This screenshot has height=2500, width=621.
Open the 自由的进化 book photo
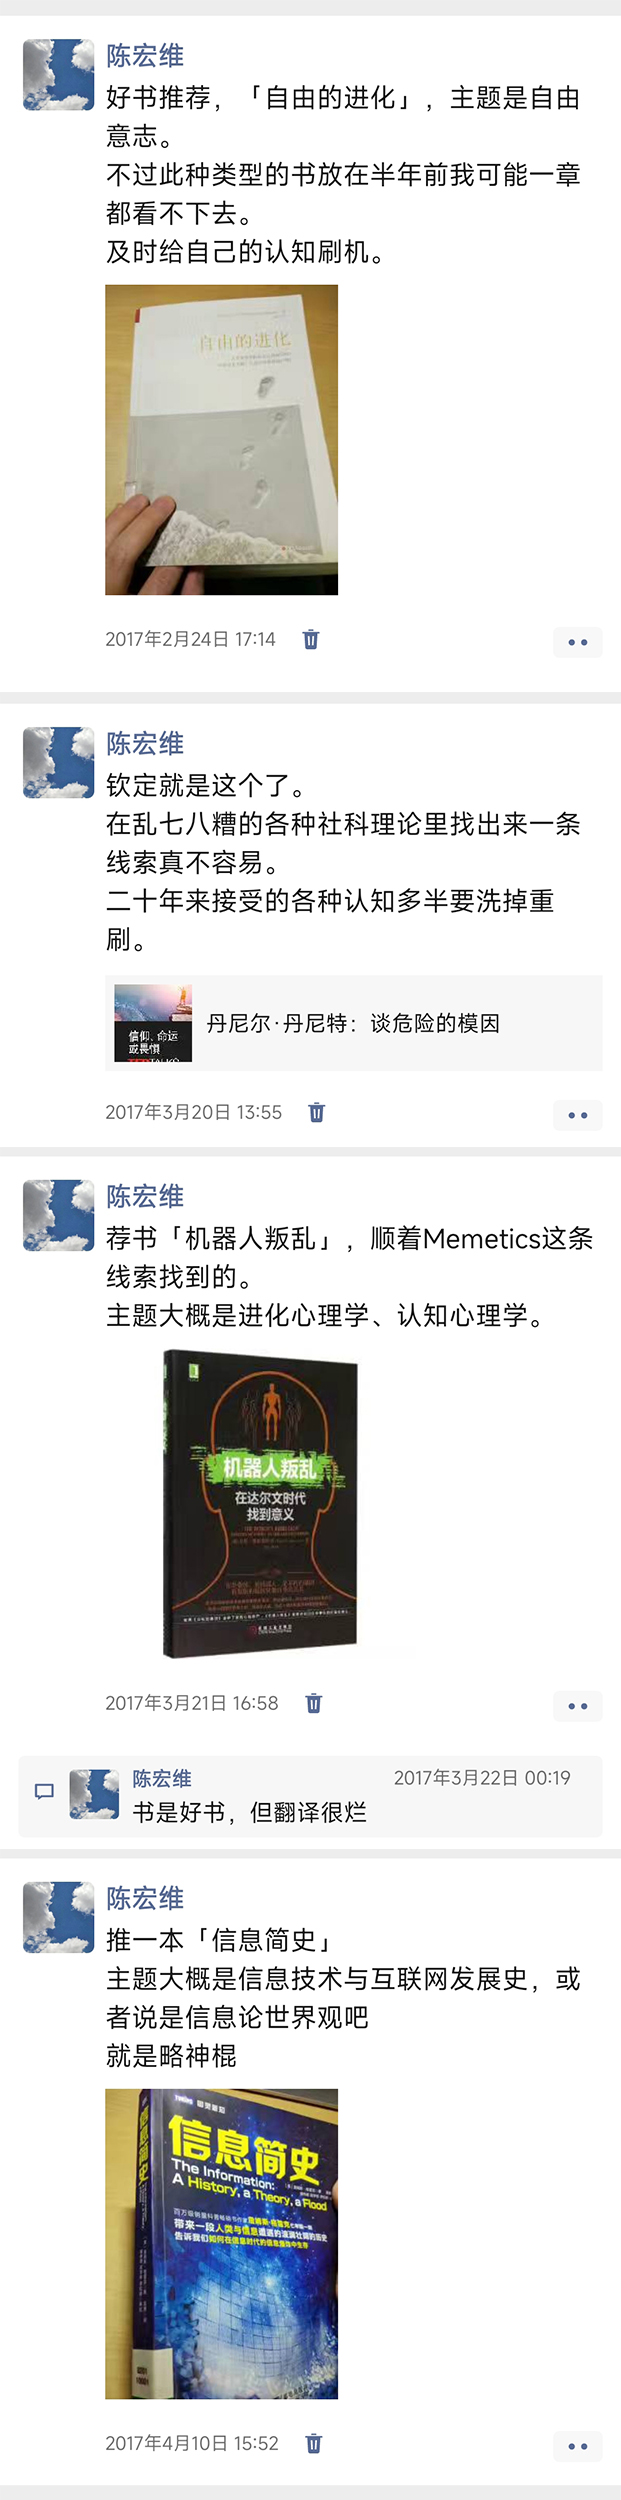221,440
